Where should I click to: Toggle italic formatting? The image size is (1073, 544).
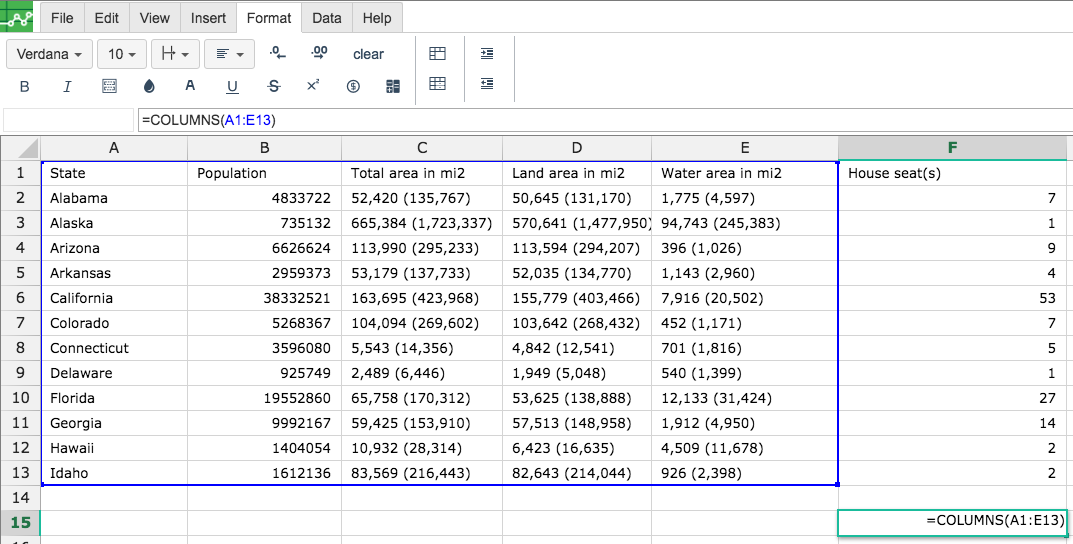[68, 87]
